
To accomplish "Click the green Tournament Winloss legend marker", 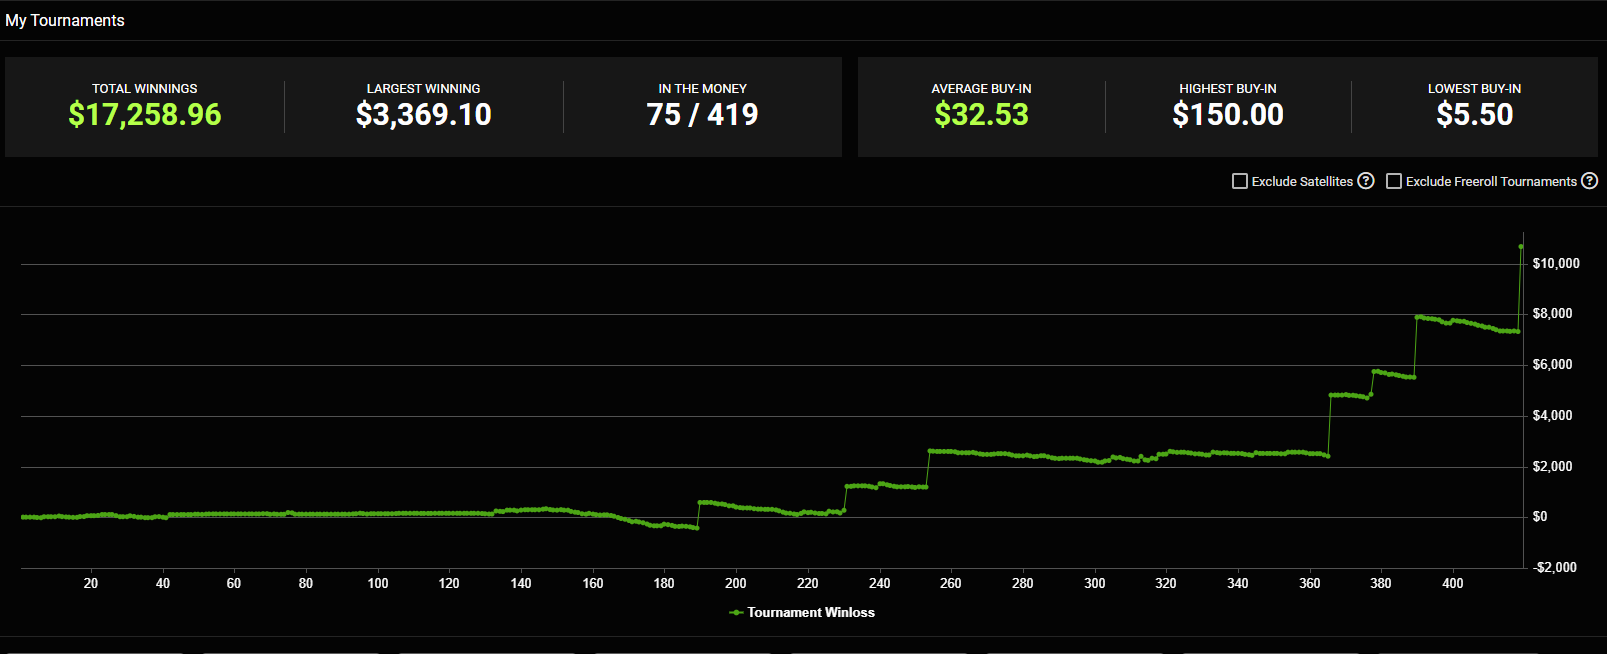I will pos(736,613).
